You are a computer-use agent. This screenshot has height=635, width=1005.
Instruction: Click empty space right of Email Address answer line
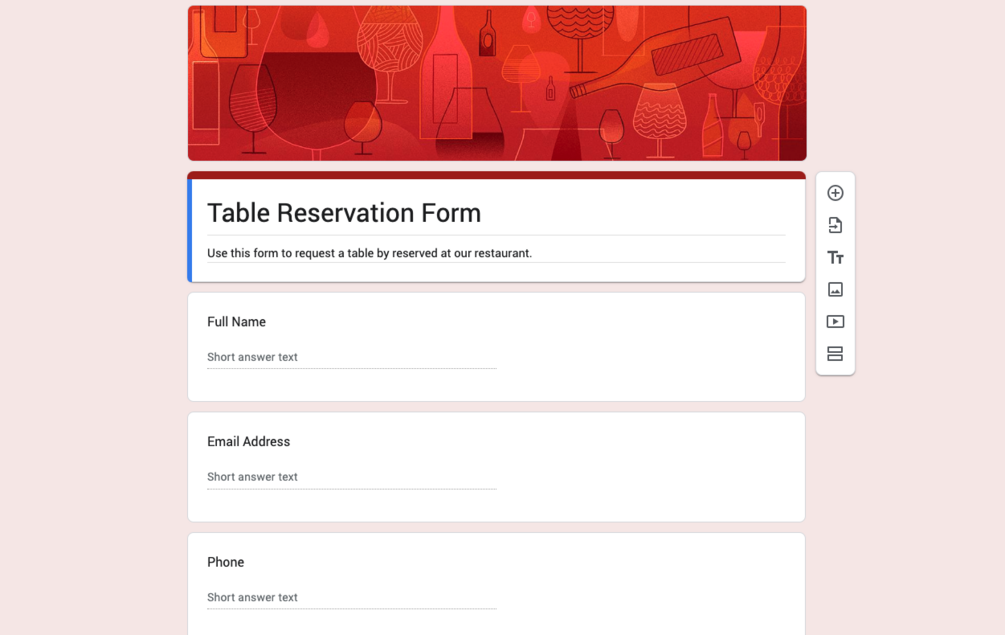(x=650, y=477)
